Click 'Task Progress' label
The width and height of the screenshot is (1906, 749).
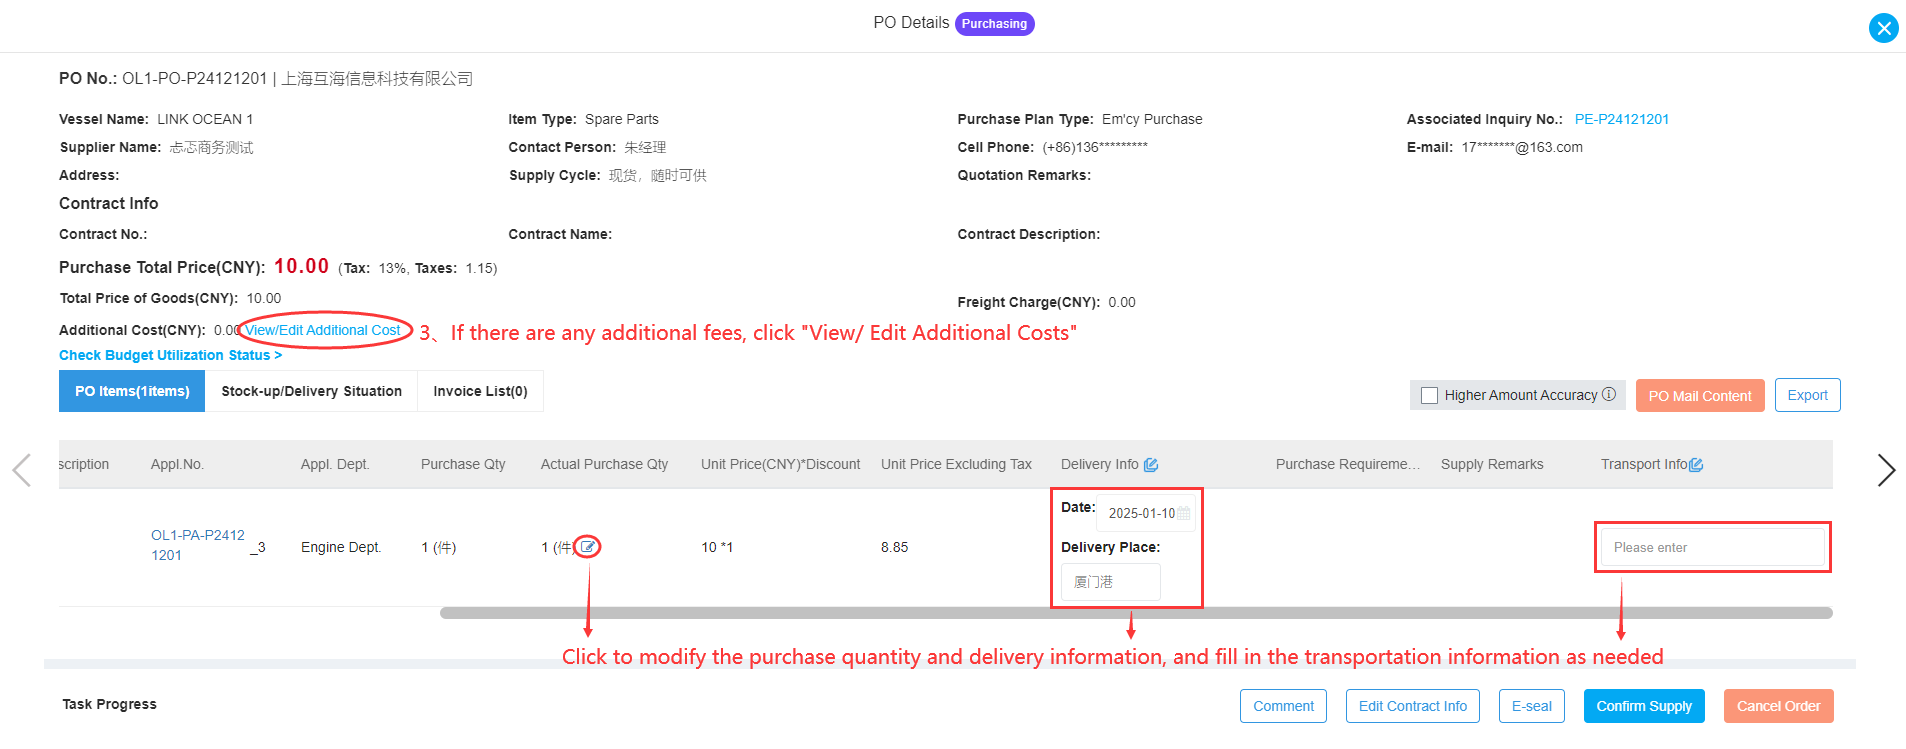point(109,704)
